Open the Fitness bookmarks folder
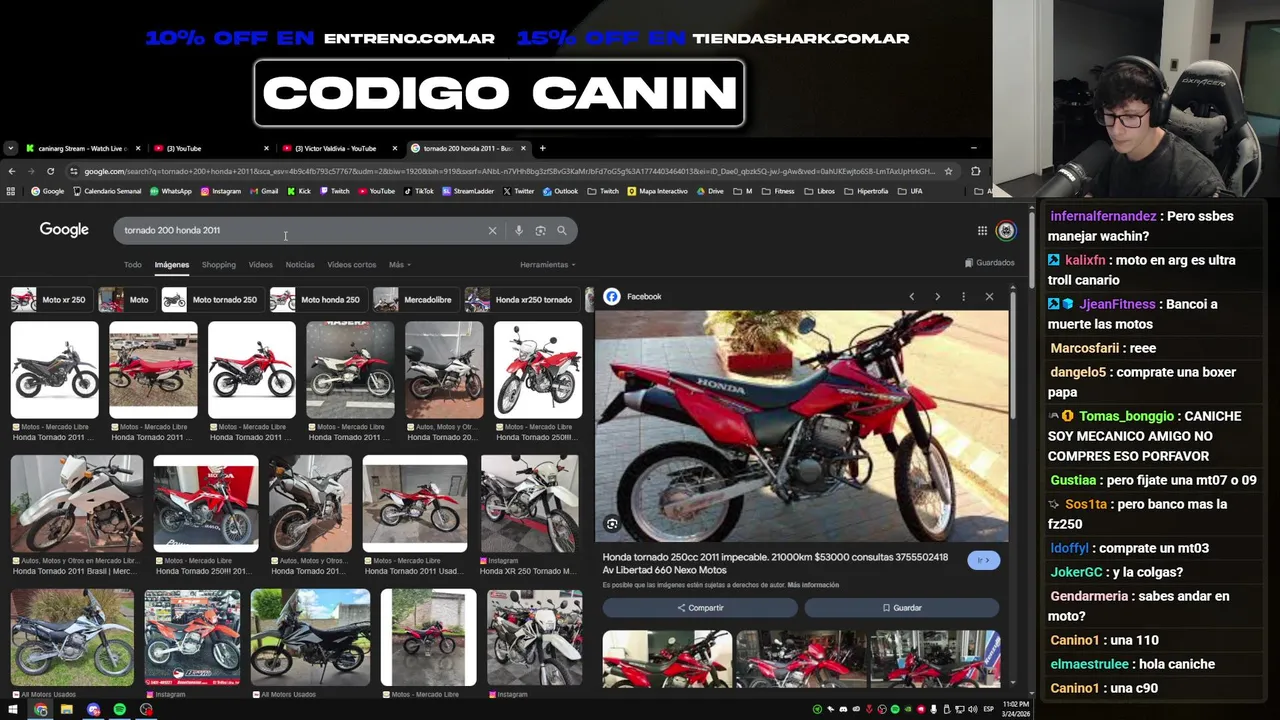The height and width of the screenshot is (720, 1280). click(778, 191)
